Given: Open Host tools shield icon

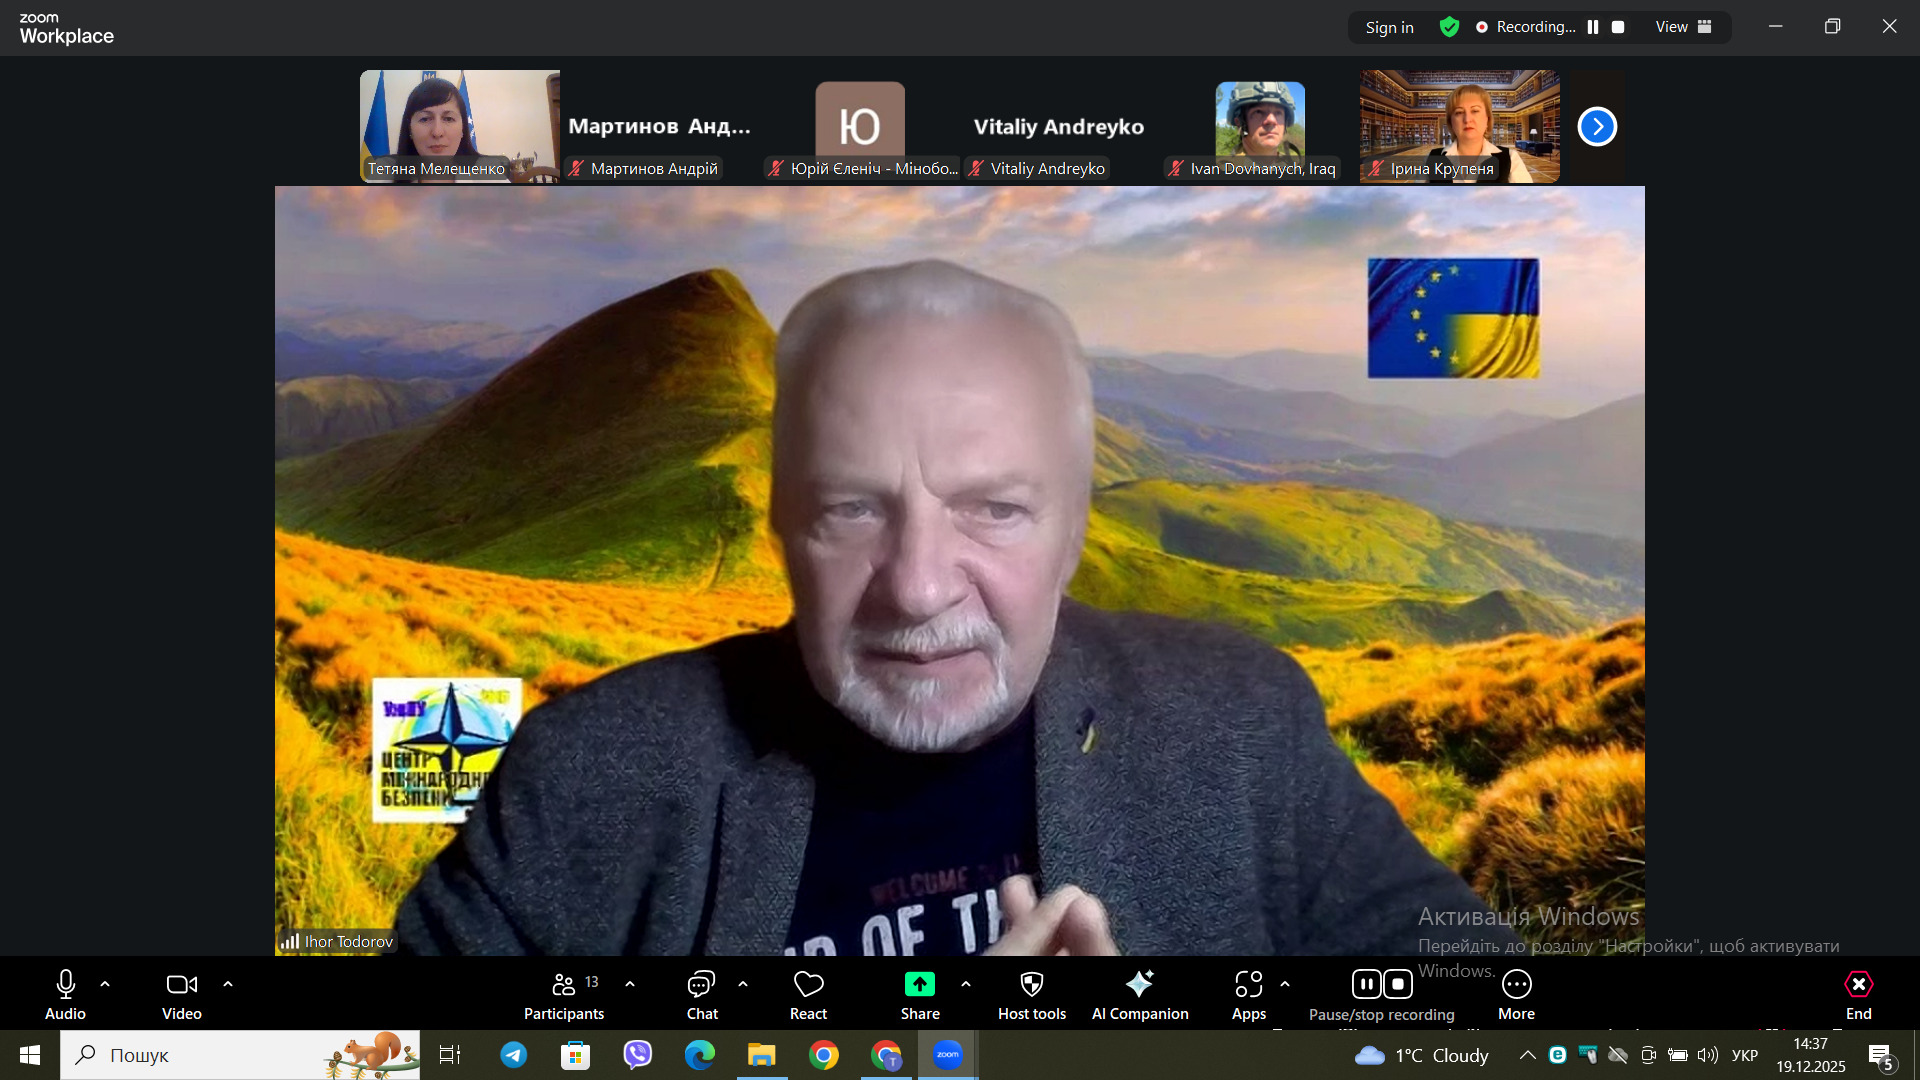Looking at the screenshot, I should 1031,985.
